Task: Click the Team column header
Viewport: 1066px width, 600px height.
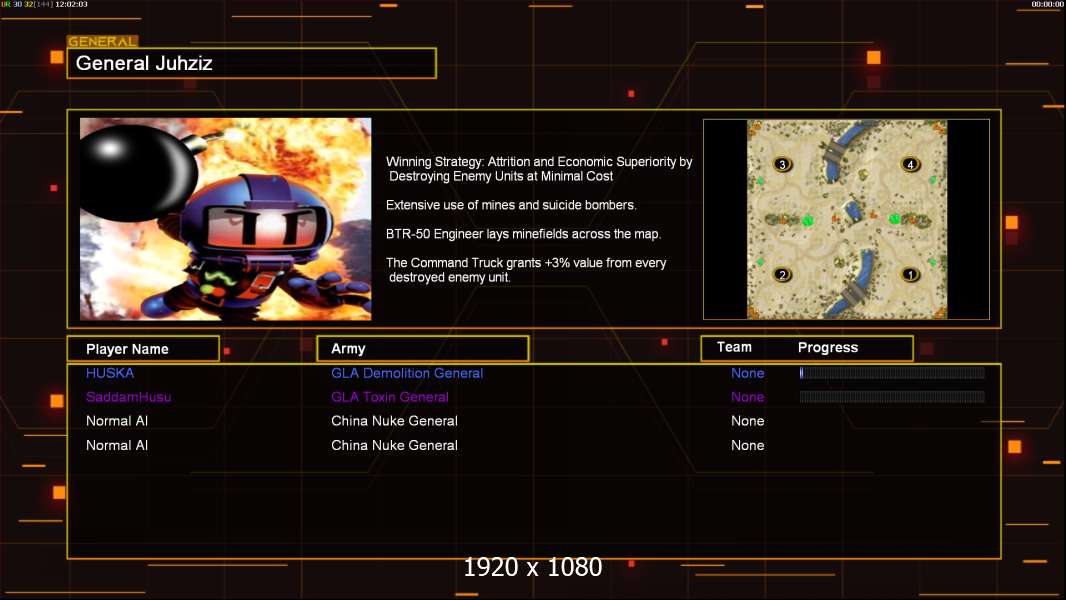Action: (734, 347)
